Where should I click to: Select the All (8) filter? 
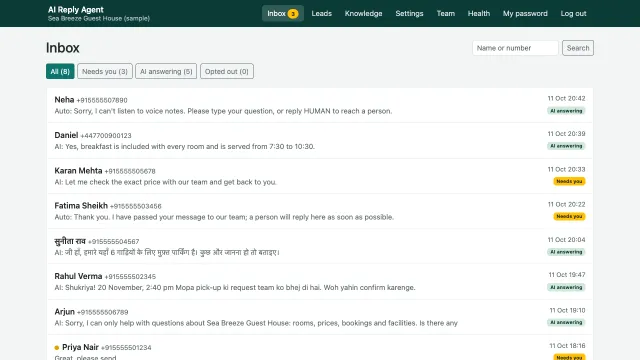[60, 71]
